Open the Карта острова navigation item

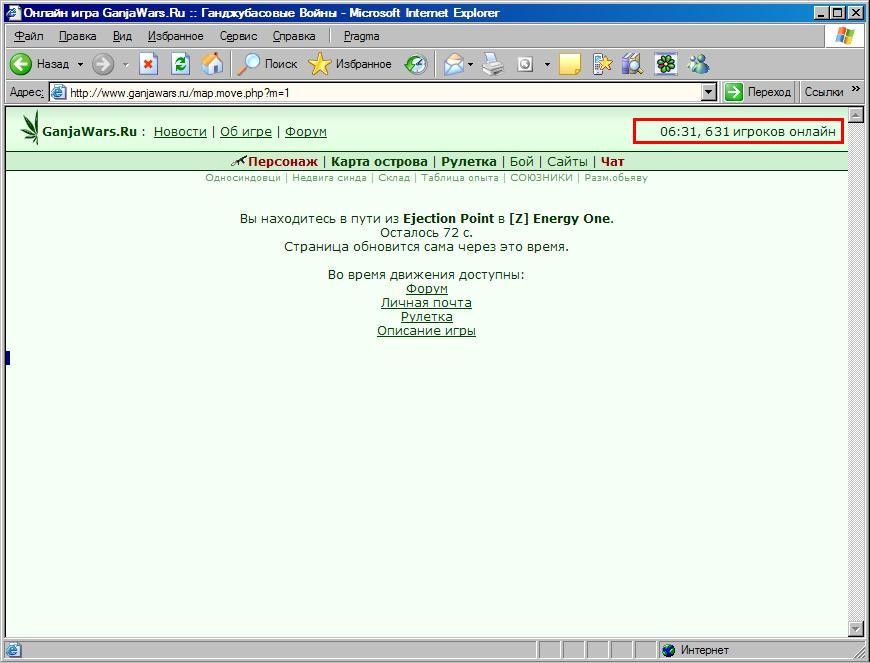[x=379, y=161]
